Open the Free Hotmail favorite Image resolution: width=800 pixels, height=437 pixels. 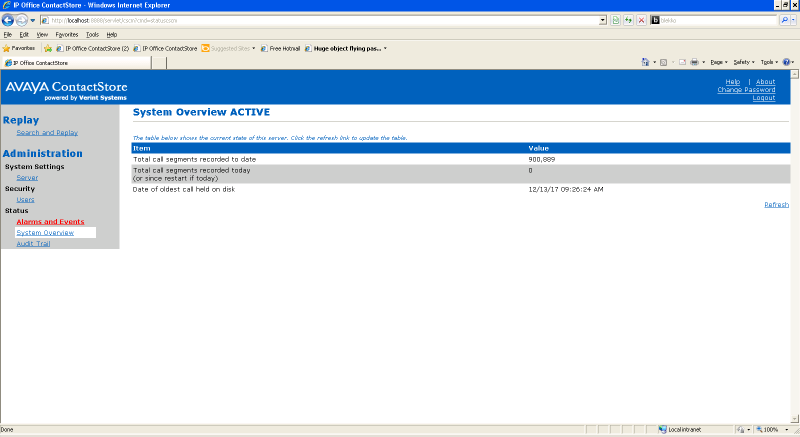[x=280, y=48]
